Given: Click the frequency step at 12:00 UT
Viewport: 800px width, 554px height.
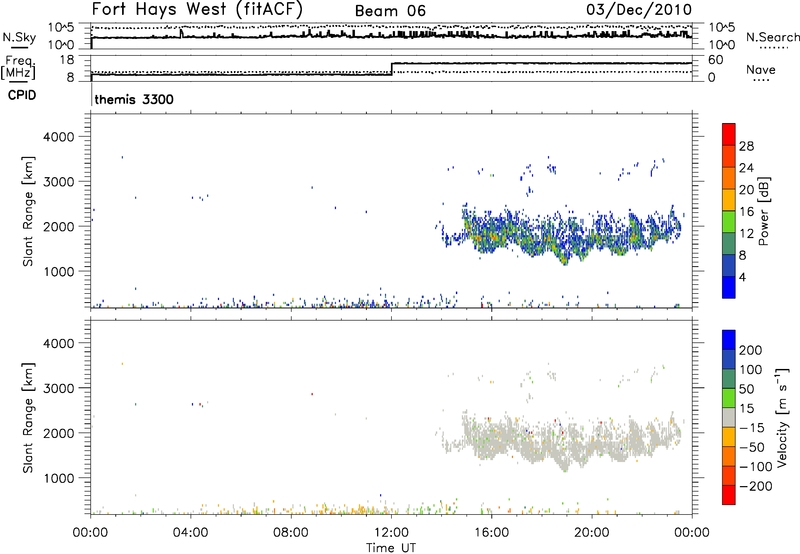Looking at the screenshot, I should coord(391,69).
